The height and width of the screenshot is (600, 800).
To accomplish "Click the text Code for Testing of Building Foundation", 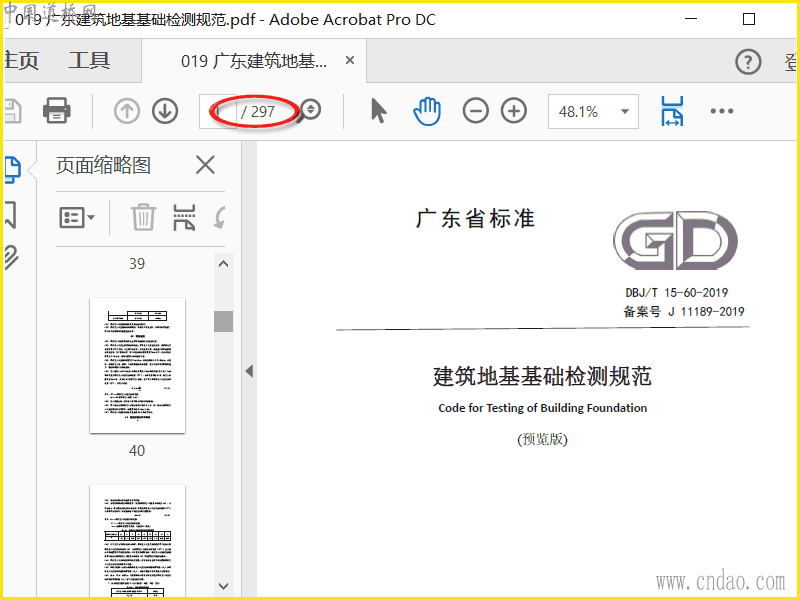I will click(542, 408).
